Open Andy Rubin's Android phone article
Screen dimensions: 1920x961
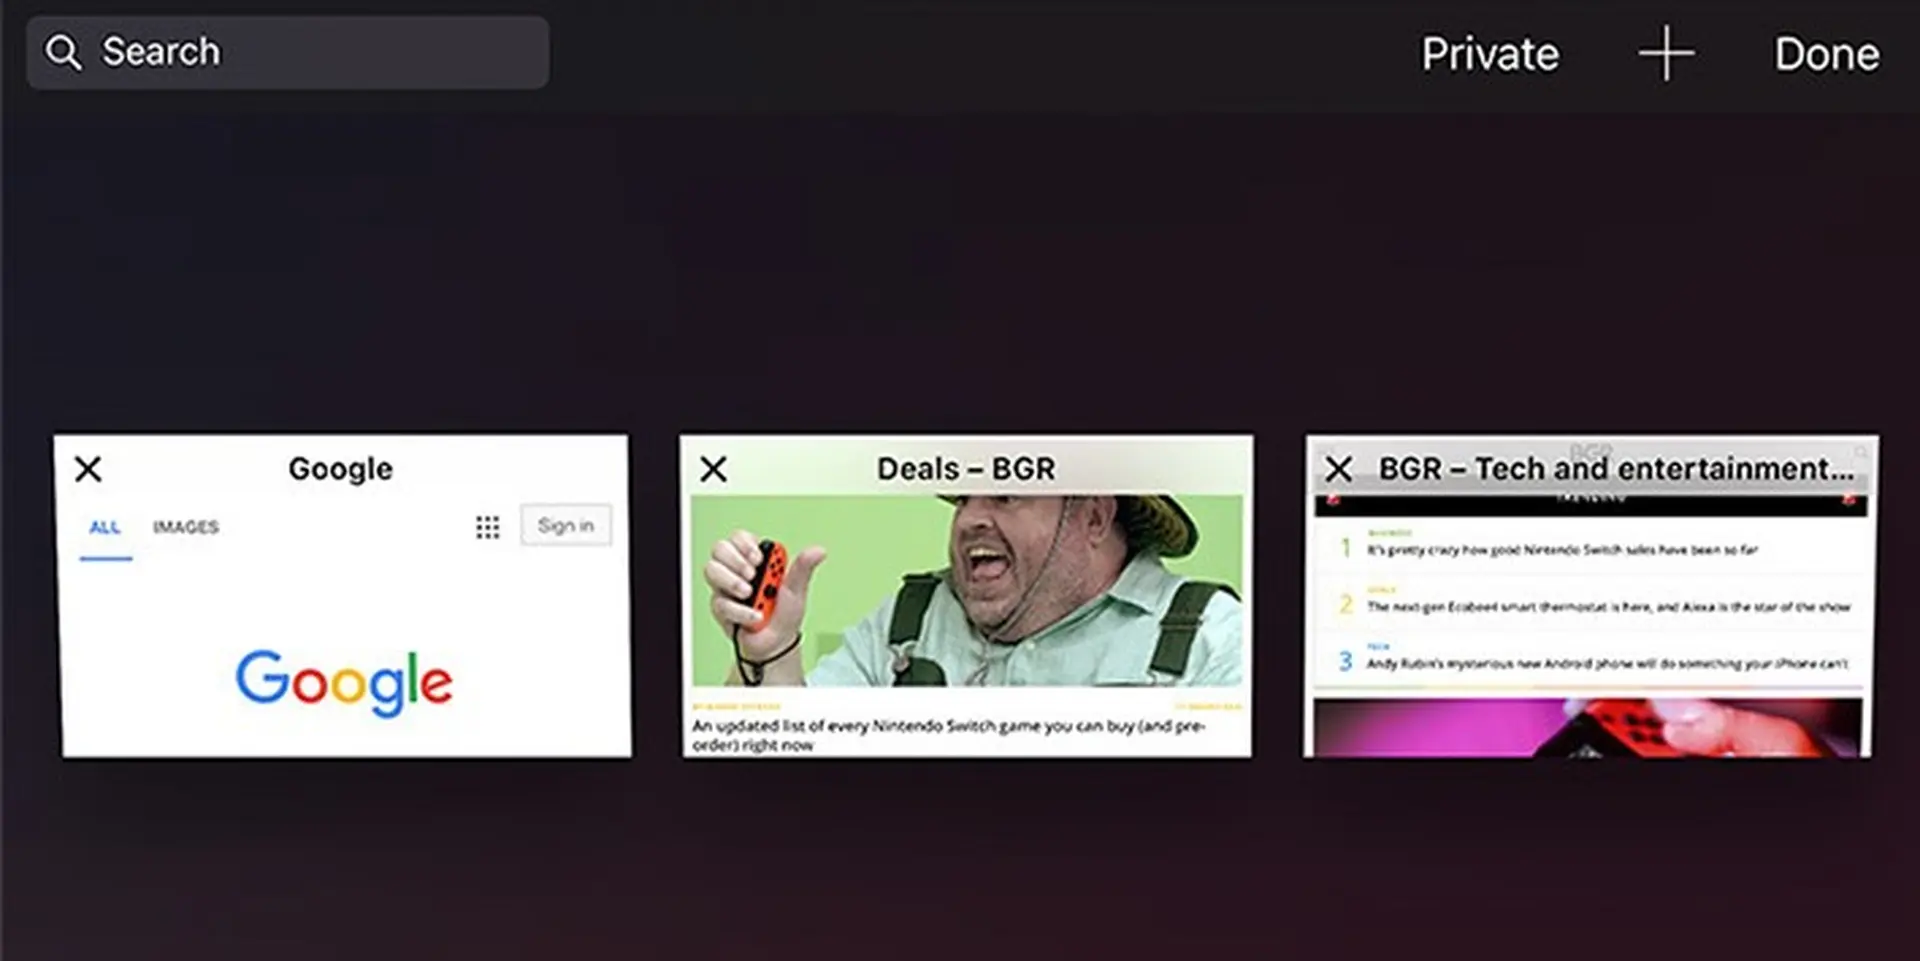click(1607, 663)
